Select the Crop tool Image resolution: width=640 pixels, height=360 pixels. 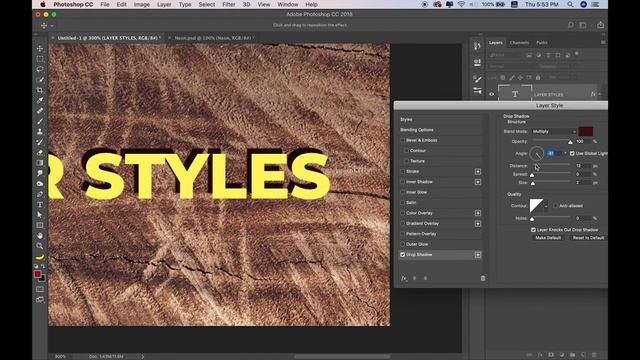[x=40, y=90]
